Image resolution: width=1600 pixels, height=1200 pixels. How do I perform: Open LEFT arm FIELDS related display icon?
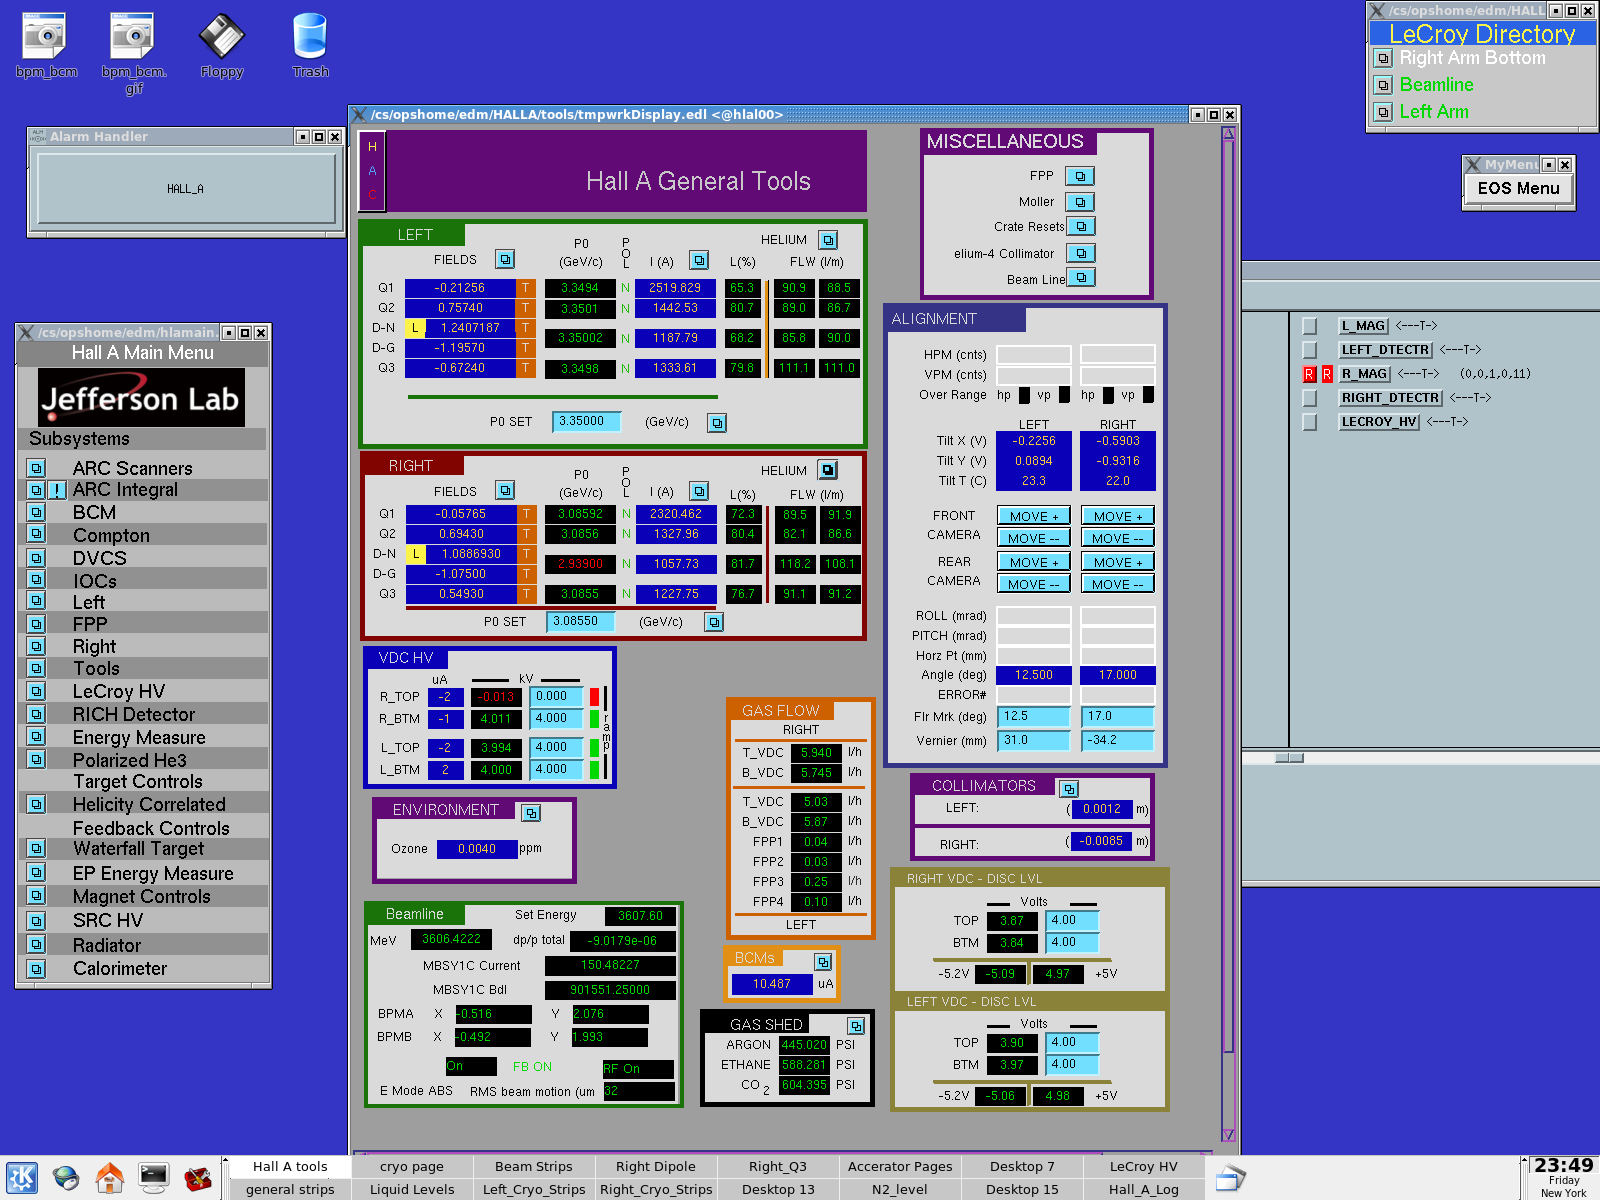click(505, 260)
